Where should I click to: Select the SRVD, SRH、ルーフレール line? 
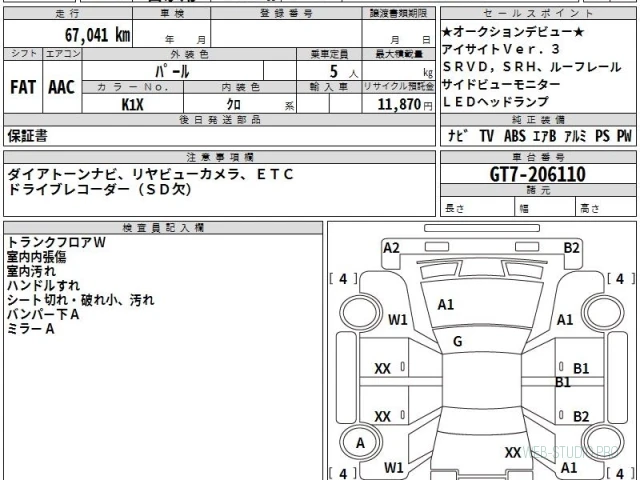click(x=532, y=67)
